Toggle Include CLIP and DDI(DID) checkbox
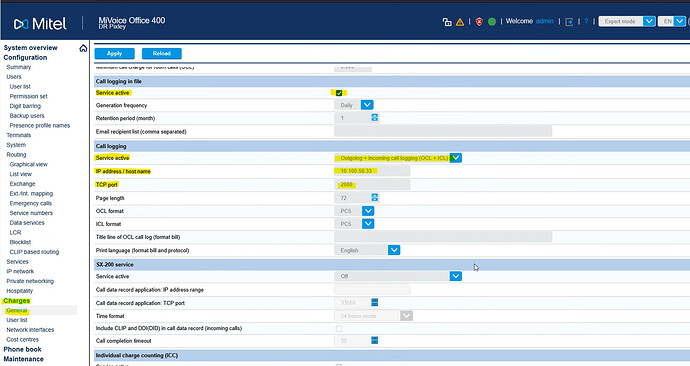The height and width of the screenshot is (366, 690). (x=339, y=329)
